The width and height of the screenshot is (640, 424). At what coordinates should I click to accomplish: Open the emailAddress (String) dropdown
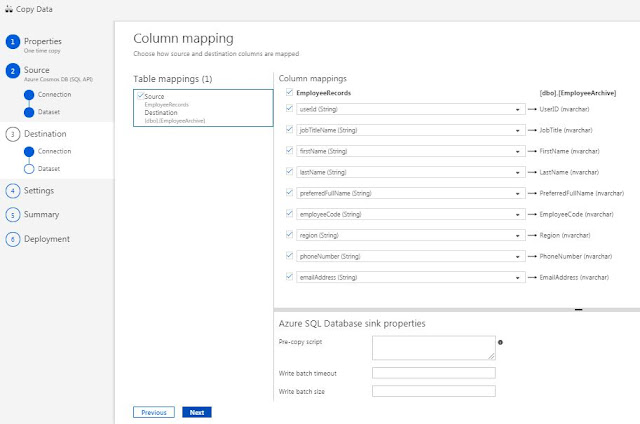[x=411, y=277]
